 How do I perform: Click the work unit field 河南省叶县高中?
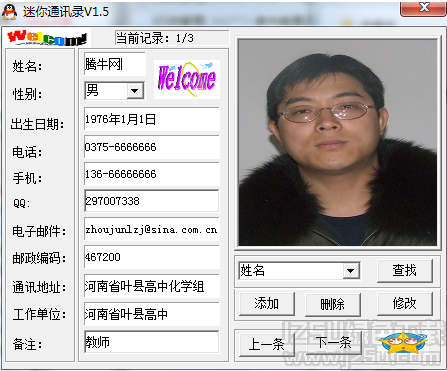coord(152,314)
